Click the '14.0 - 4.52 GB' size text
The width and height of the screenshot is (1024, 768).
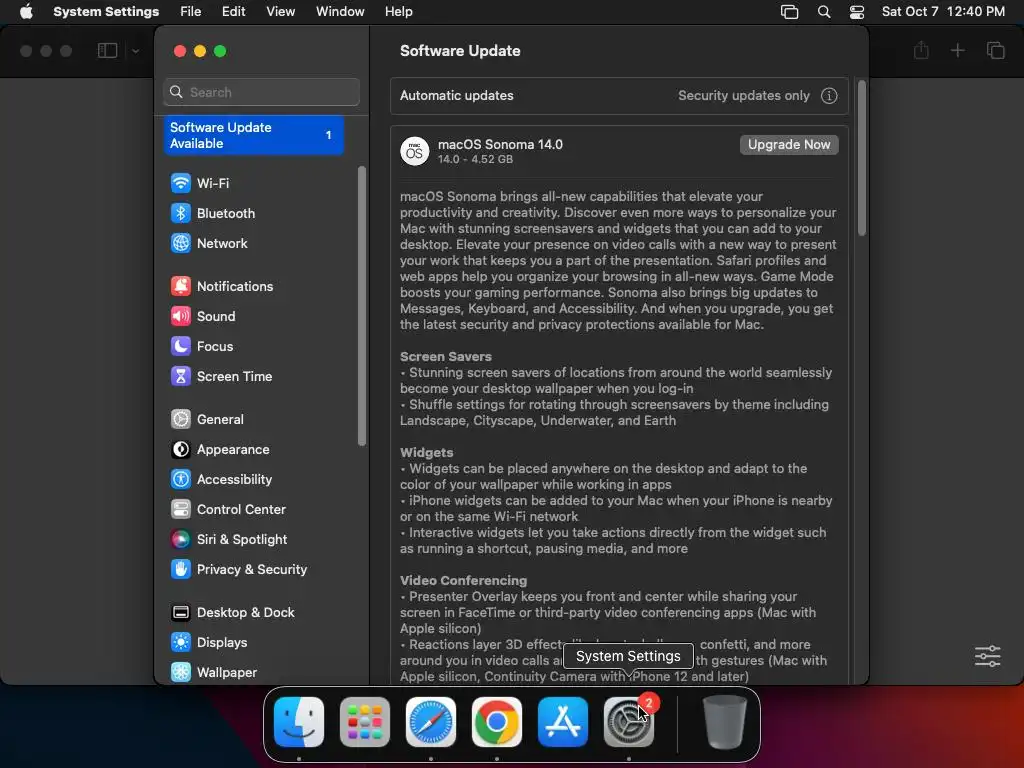tap(475, 159)
